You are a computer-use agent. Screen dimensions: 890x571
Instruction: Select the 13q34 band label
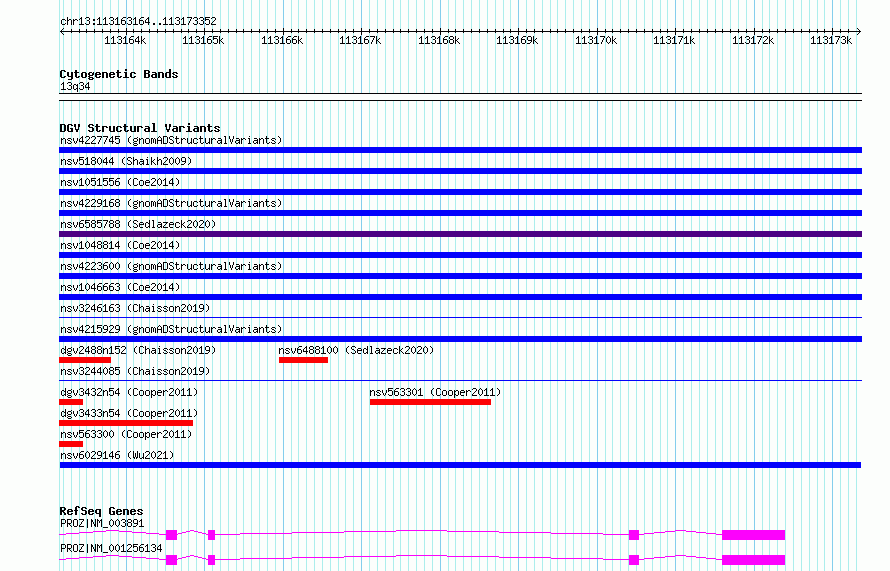tap(75, 86)
